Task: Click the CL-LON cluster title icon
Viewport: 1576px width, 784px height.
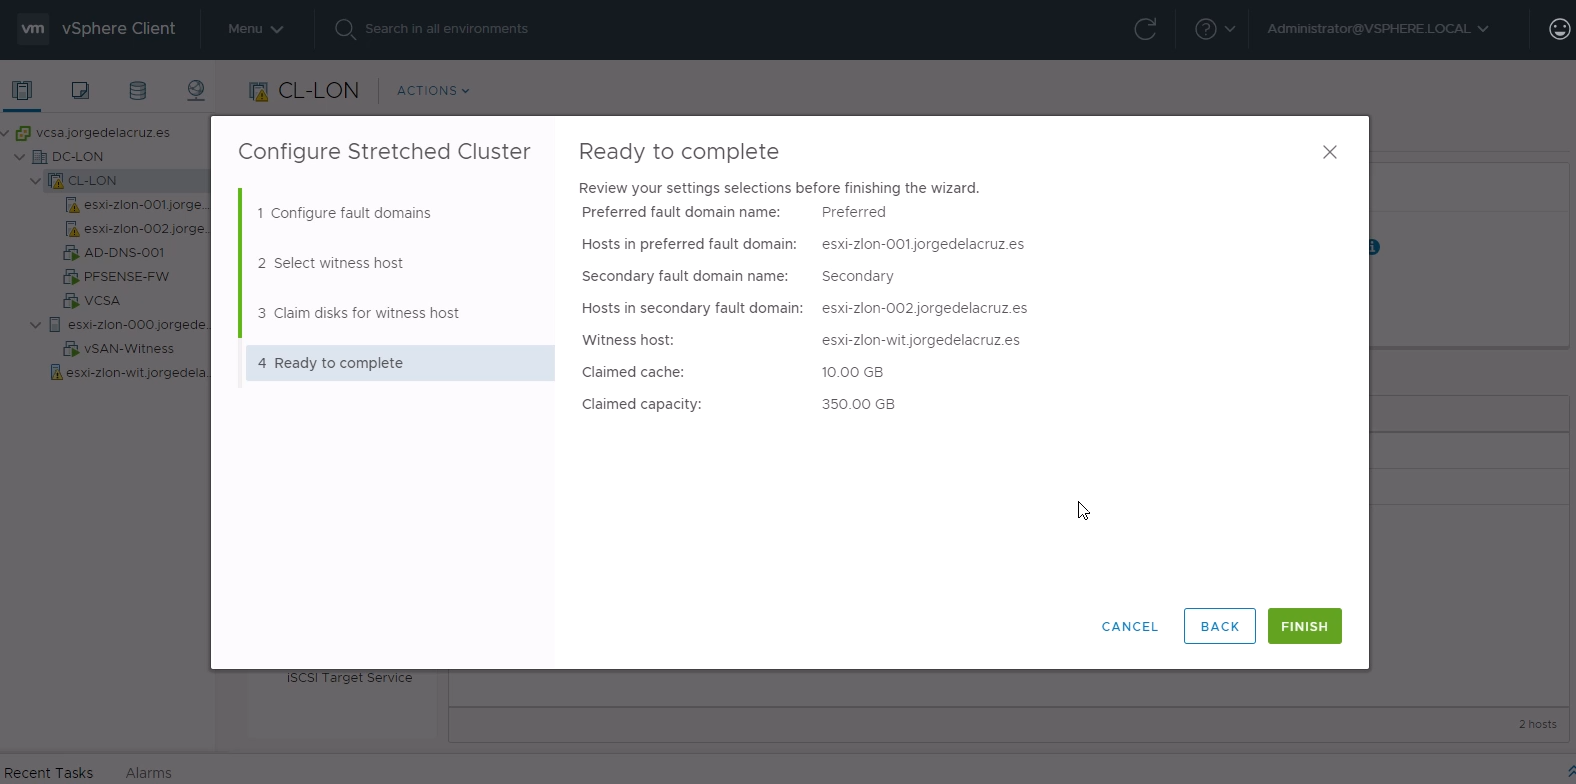Action: click(x=258, y=91)
